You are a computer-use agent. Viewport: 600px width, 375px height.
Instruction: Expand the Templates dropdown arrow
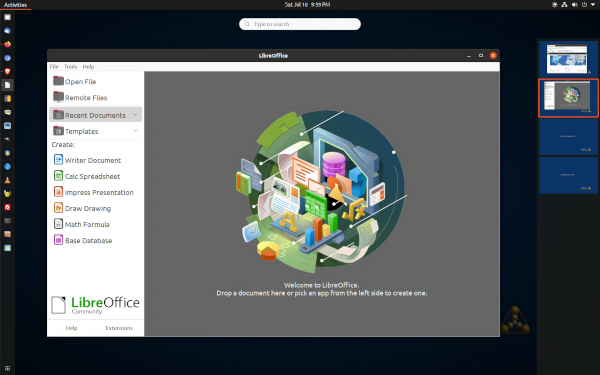click(135, 131)
